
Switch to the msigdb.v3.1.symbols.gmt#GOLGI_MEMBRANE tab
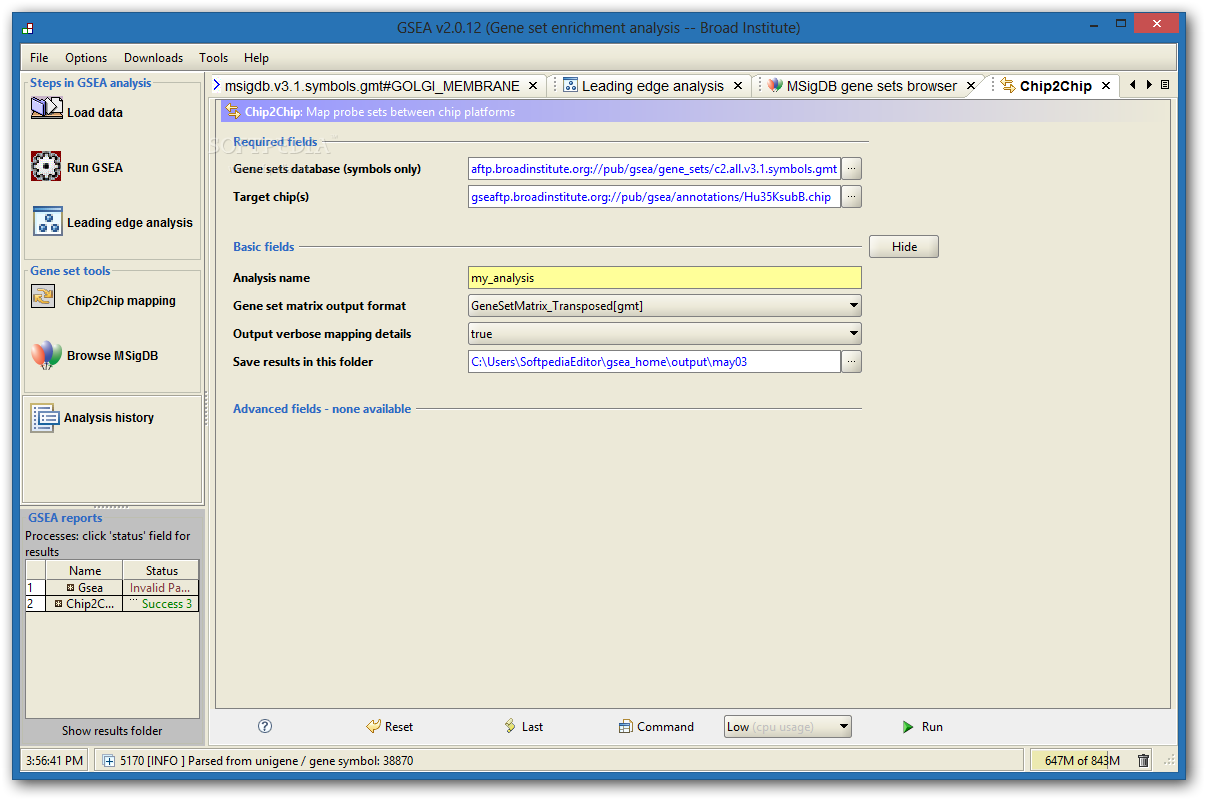pyautogui.click(x=371, y=86)
